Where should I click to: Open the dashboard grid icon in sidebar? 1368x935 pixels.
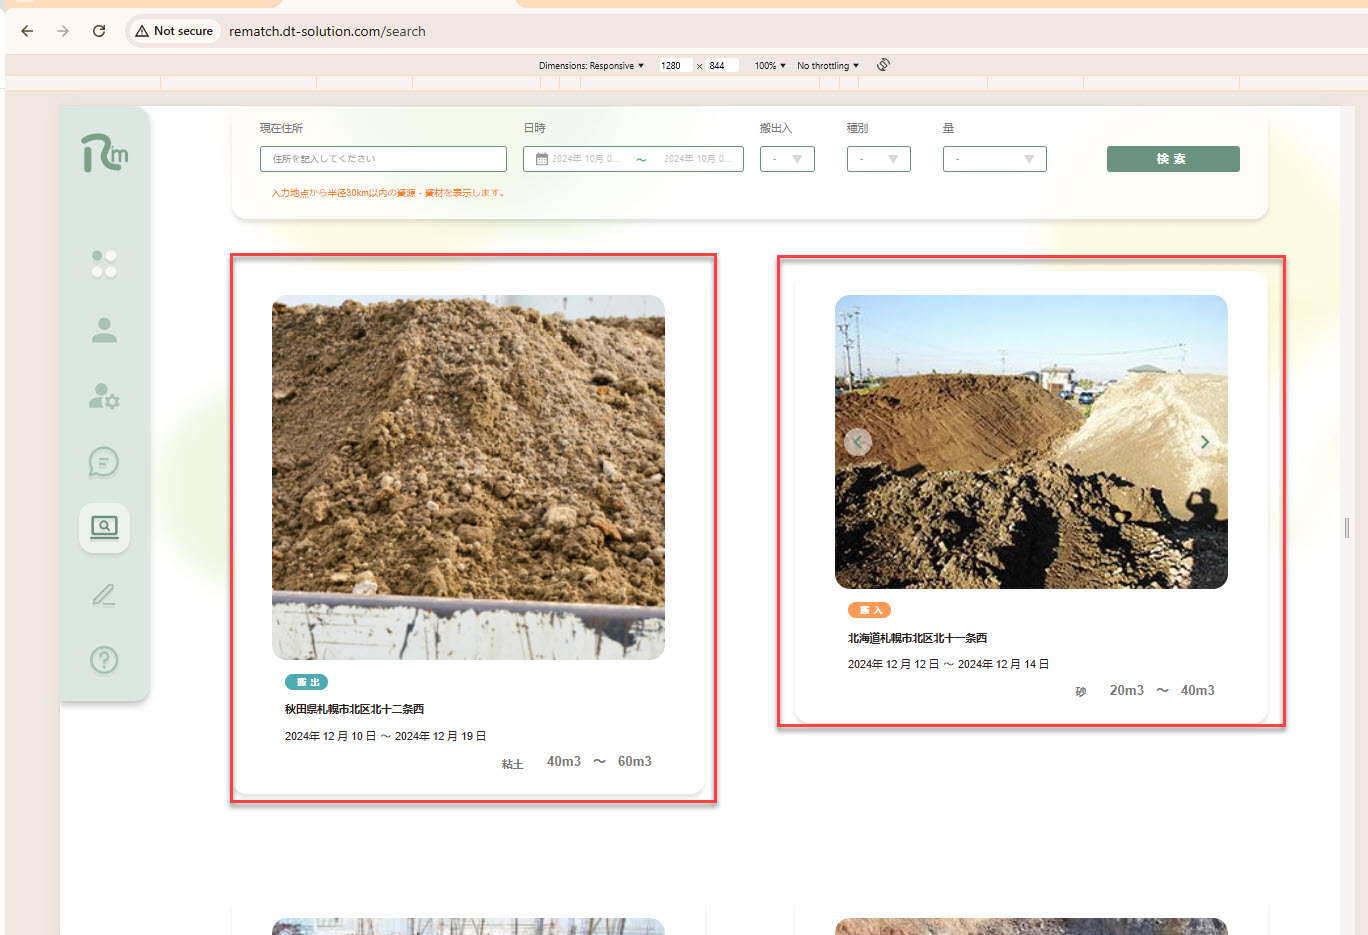point(104,264)
